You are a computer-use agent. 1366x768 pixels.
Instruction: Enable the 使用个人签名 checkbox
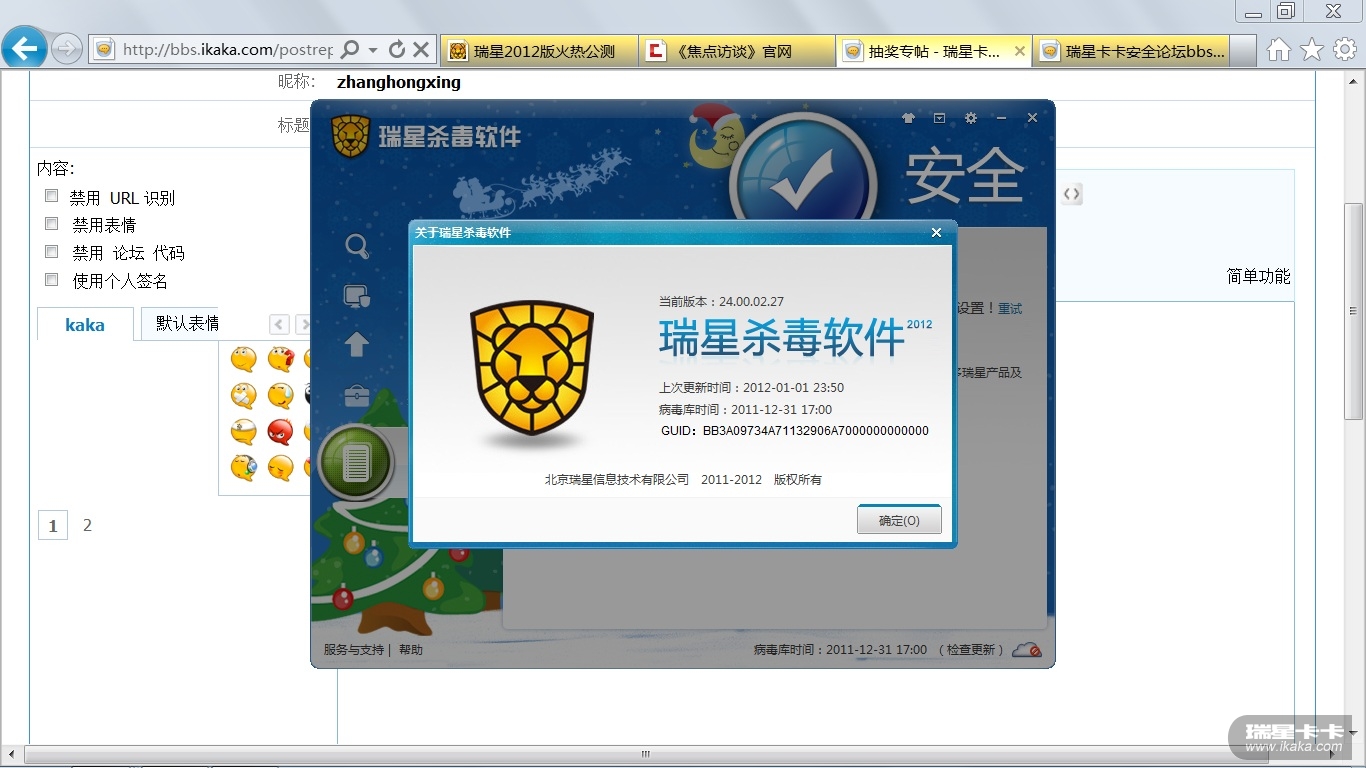click(51, 279)
